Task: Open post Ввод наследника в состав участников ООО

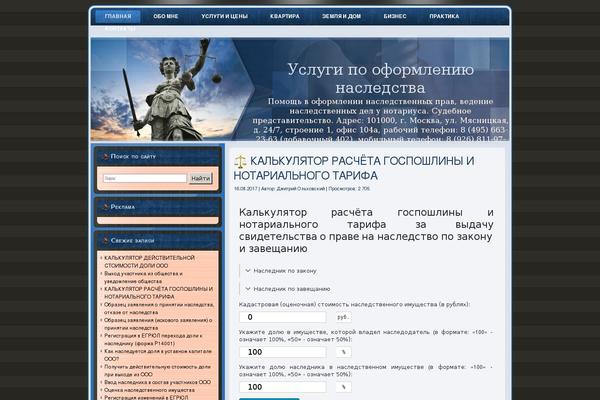Action: [157, 382]
